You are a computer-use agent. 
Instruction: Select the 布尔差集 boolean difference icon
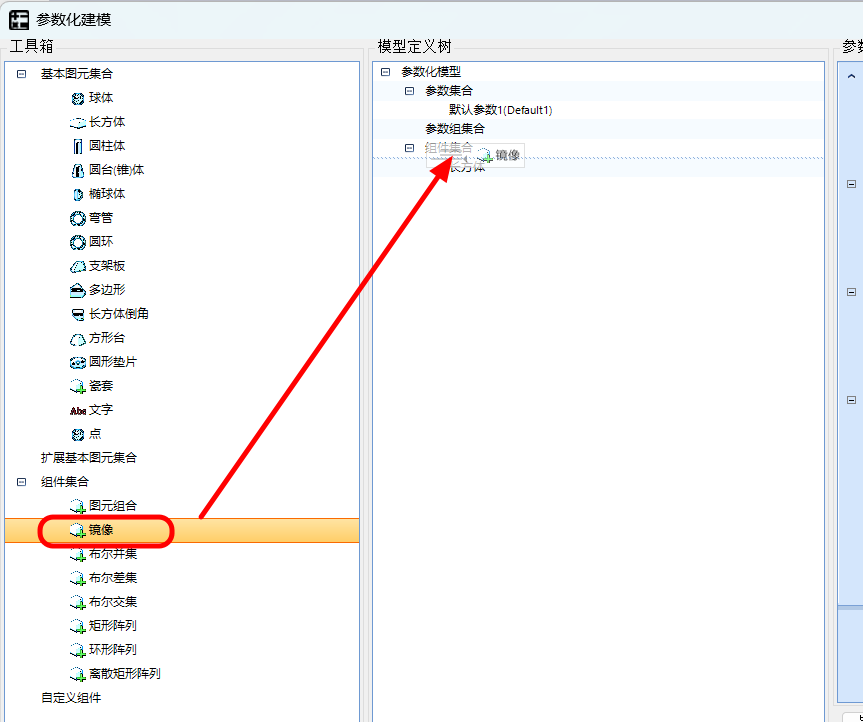[78, 578]
